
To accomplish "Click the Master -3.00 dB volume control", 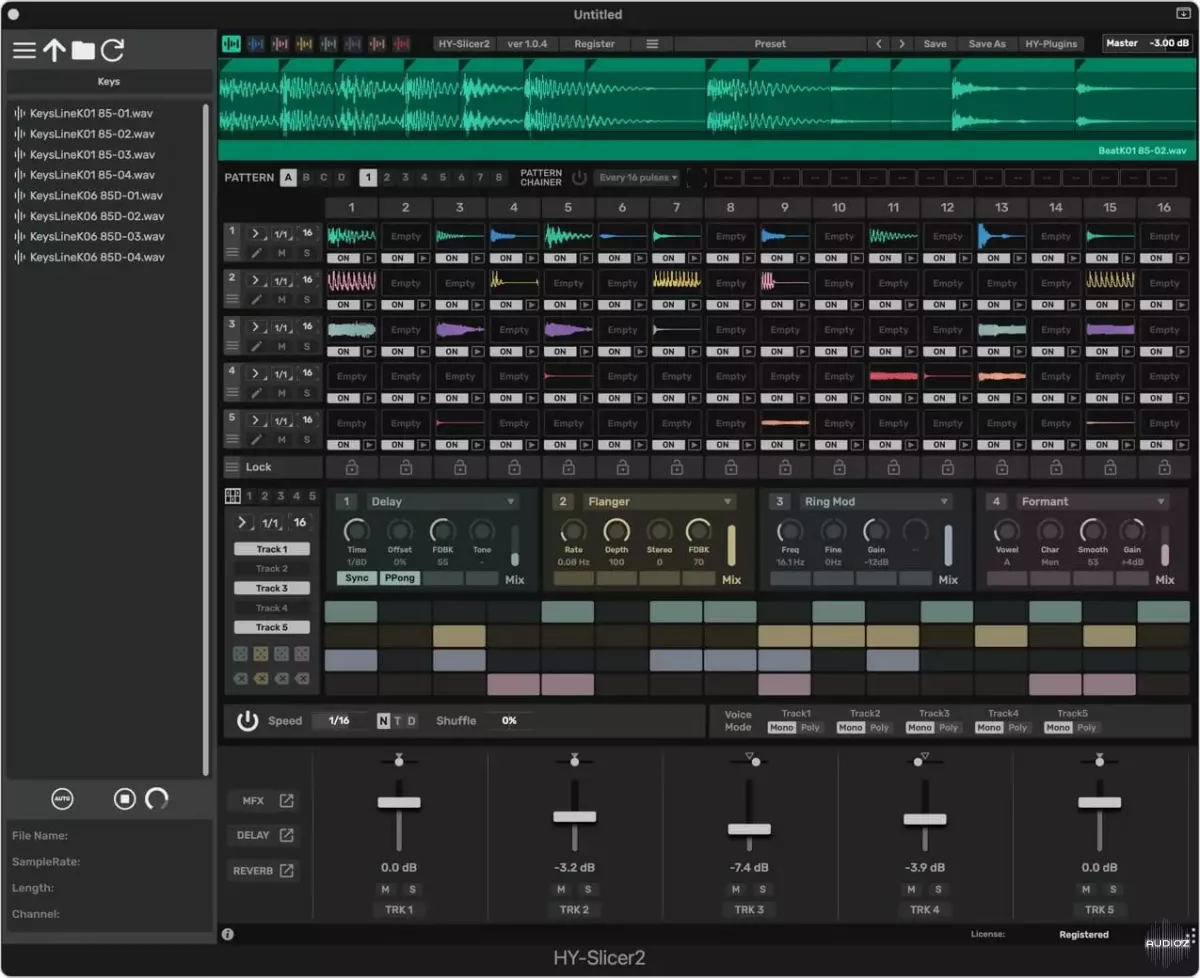I will [x=1147, y=43].
